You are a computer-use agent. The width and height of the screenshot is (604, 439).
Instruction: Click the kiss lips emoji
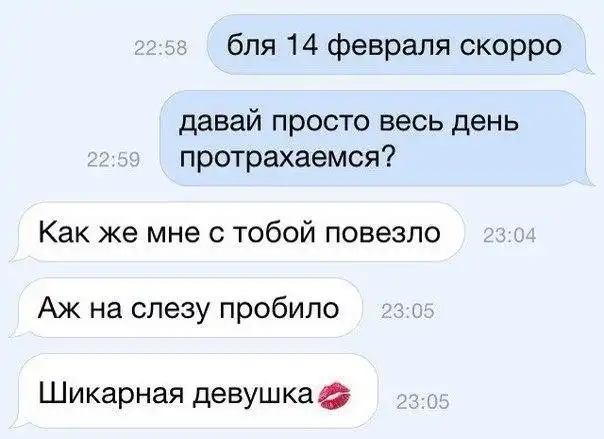(x=334, y=395)
